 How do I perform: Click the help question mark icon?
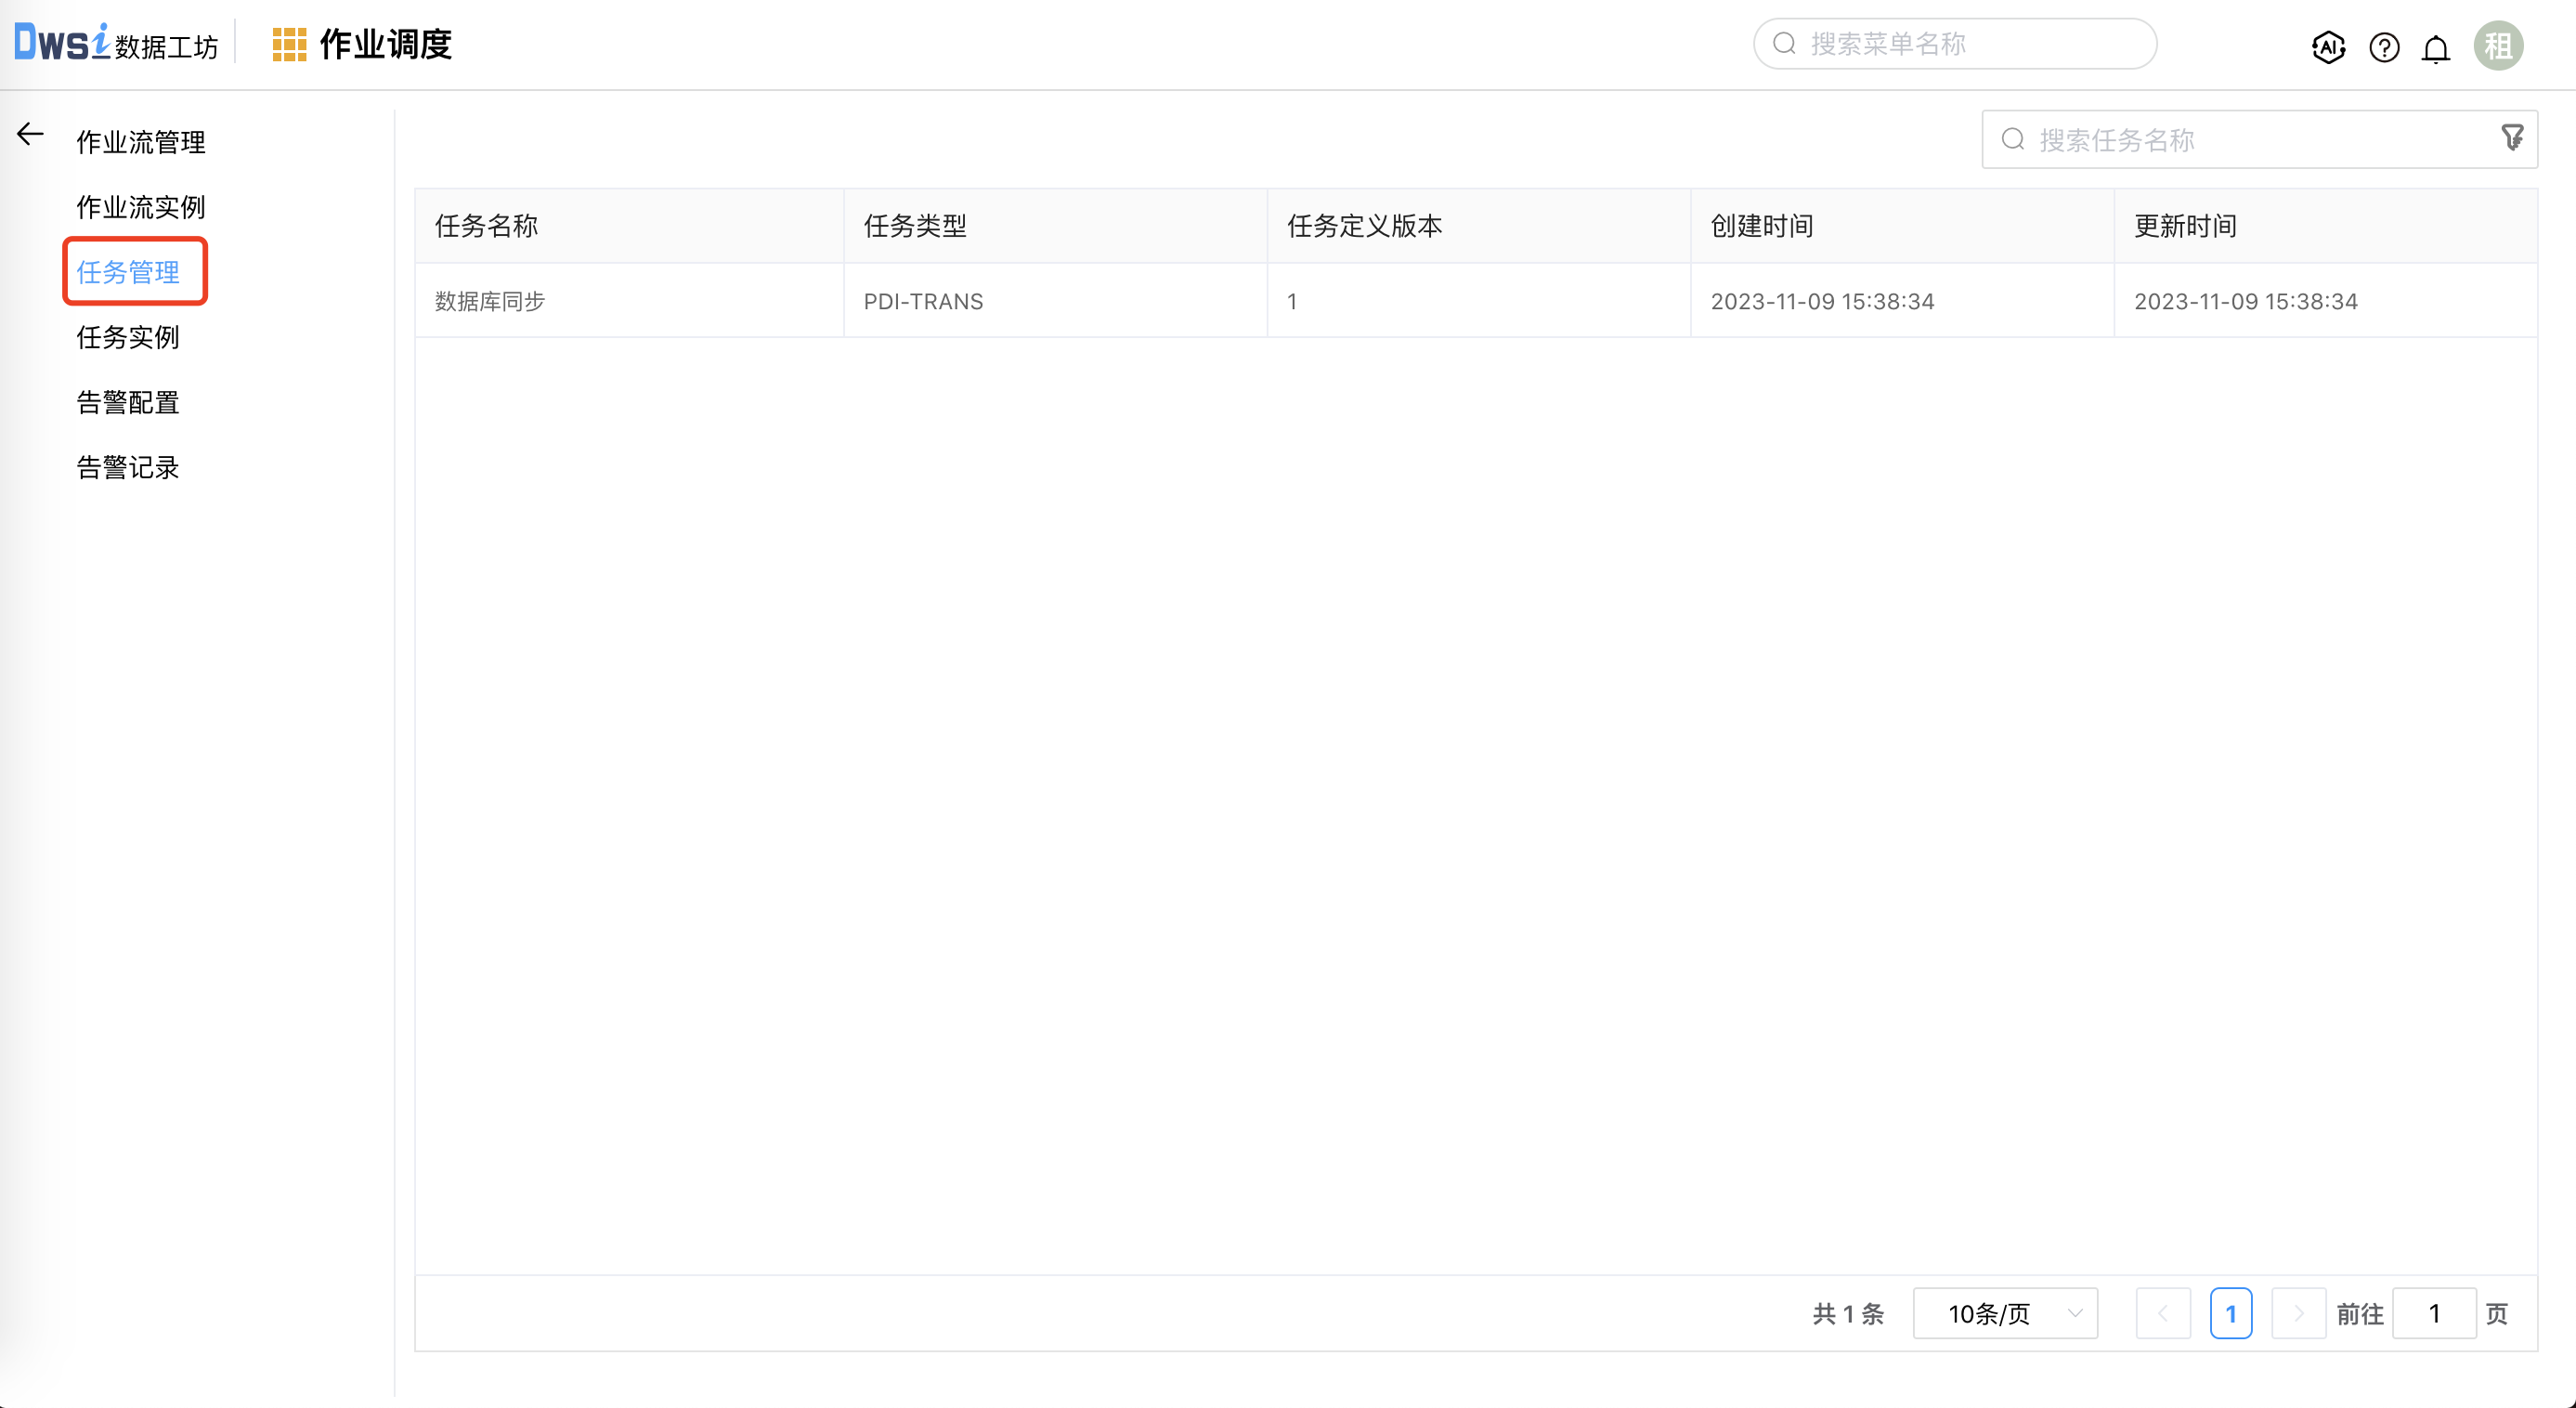[2383, 47]
